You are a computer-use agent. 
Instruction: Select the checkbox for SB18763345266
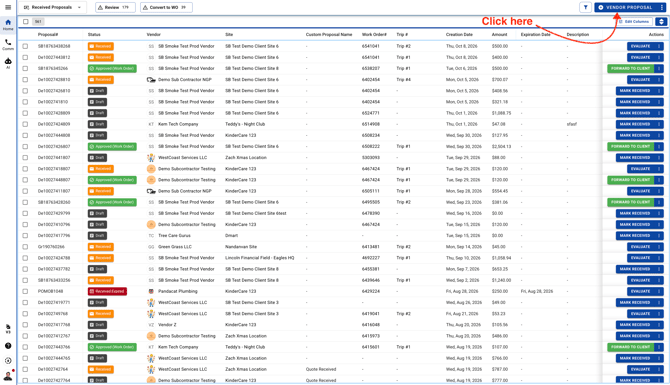tap(25, 68)
